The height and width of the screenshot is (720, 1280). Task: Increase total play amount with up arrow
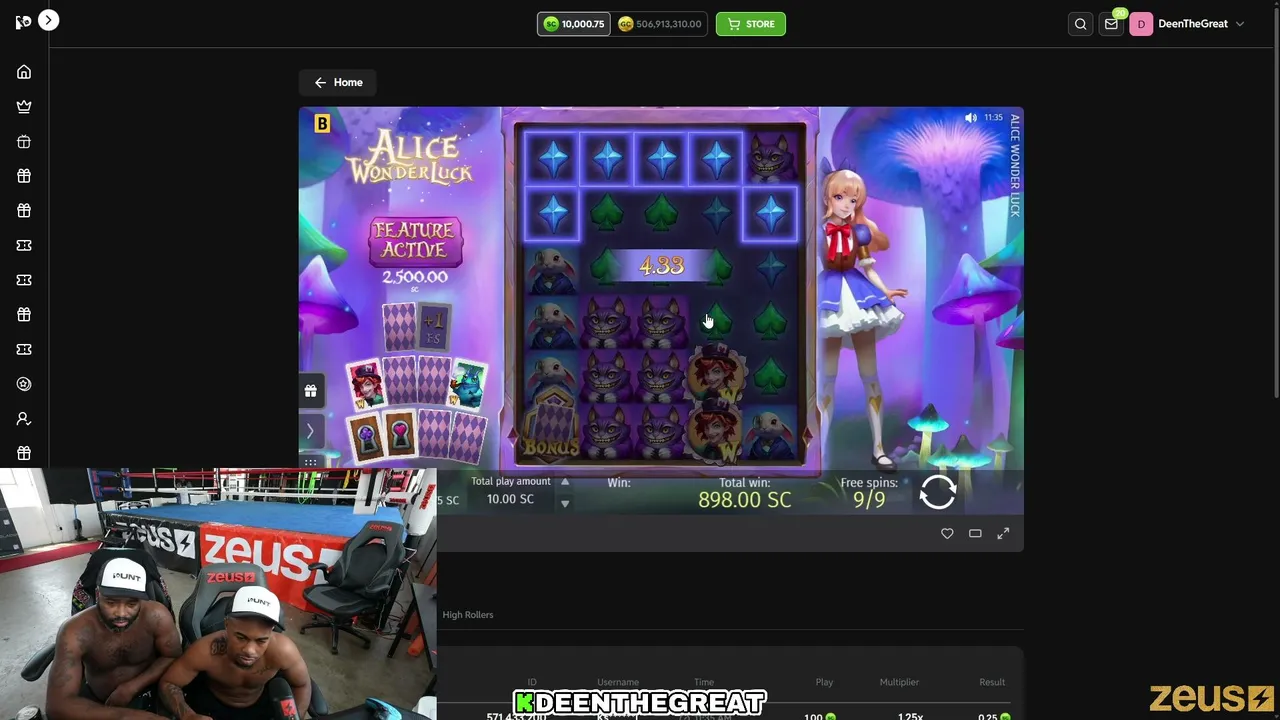(565, 482)
